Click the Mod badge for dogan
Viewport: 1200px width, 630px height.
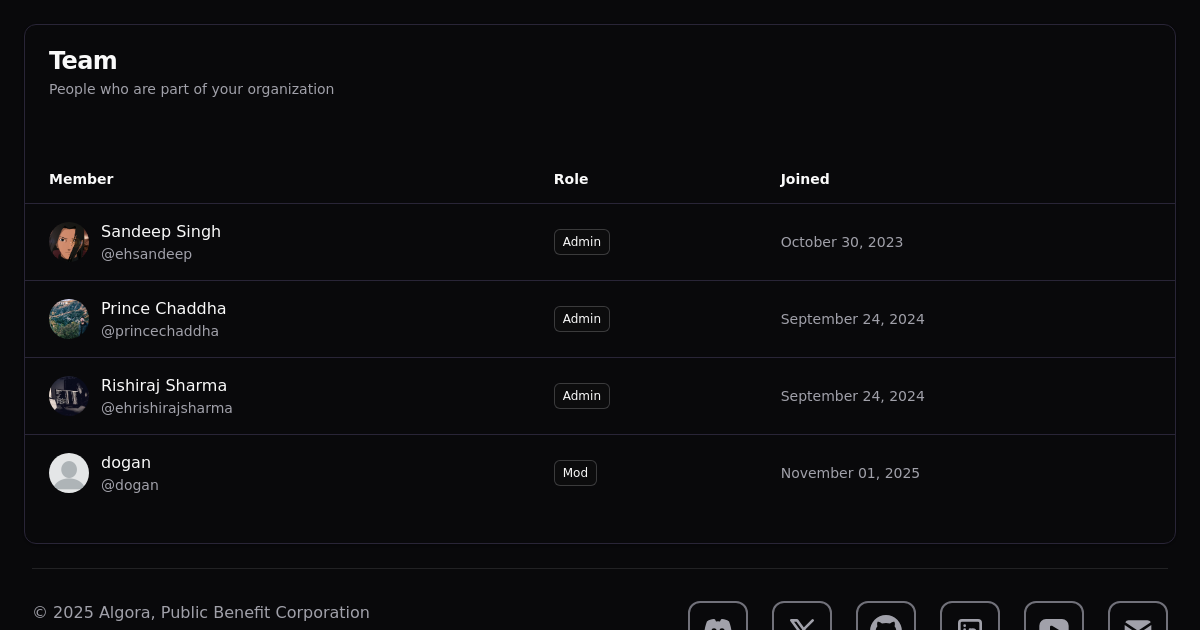575,473
